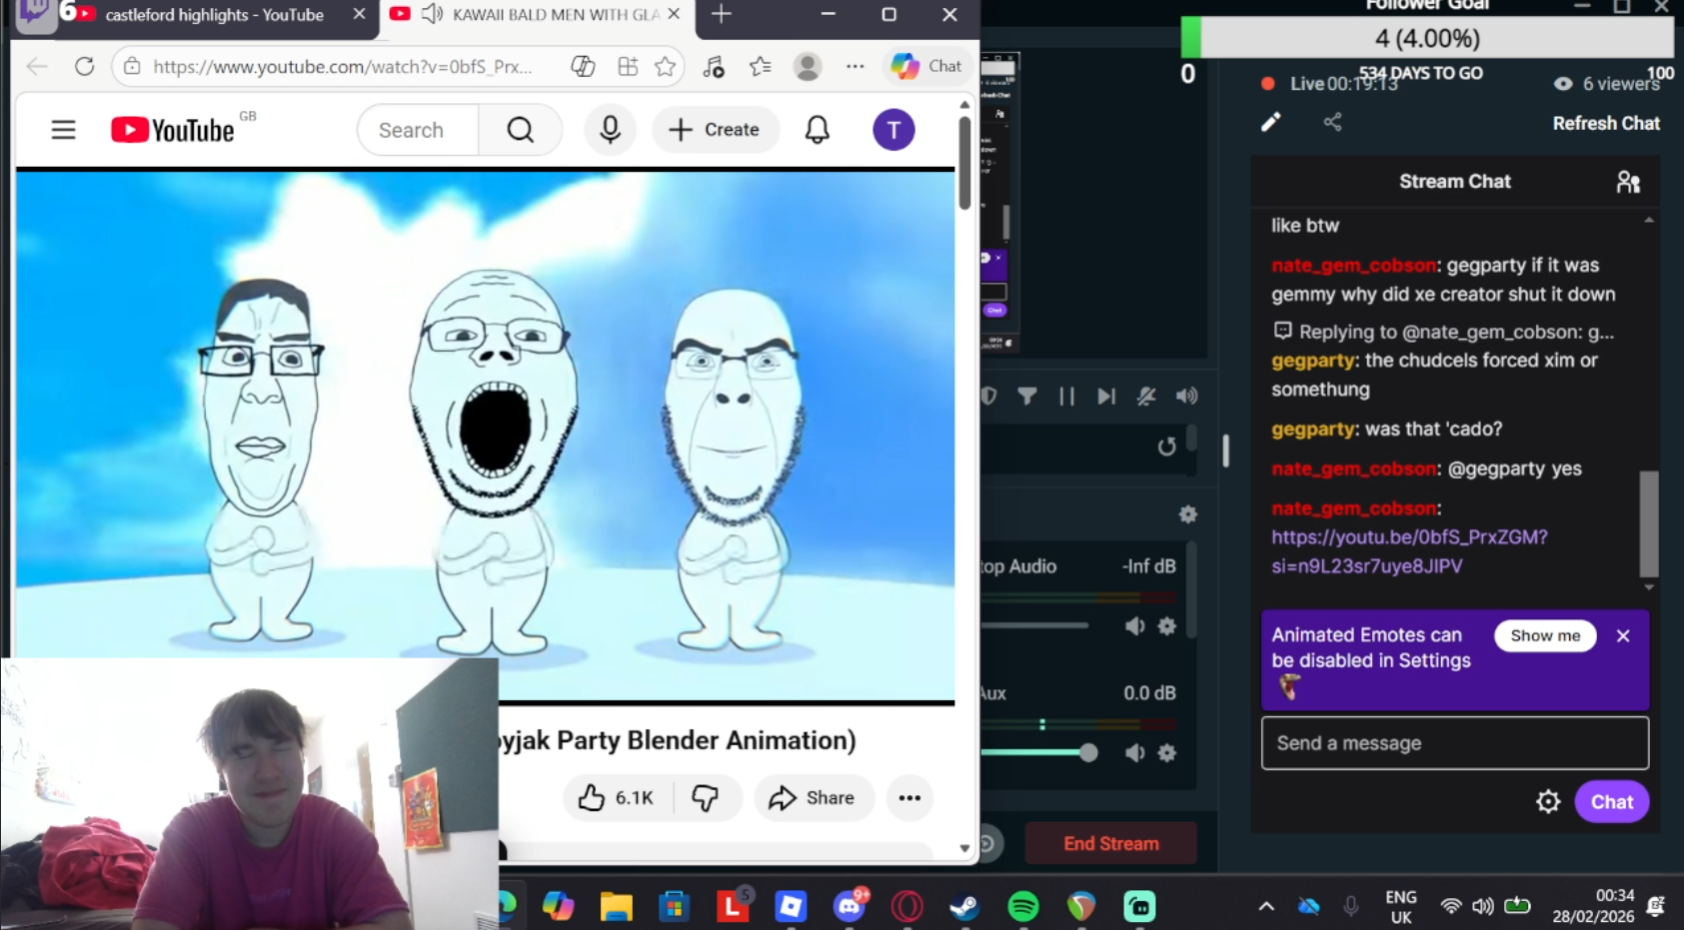The height and width of the screenshot is (930, 1684).
Task: Open the video more actions ellipsis menu
Action: [909, 798]
